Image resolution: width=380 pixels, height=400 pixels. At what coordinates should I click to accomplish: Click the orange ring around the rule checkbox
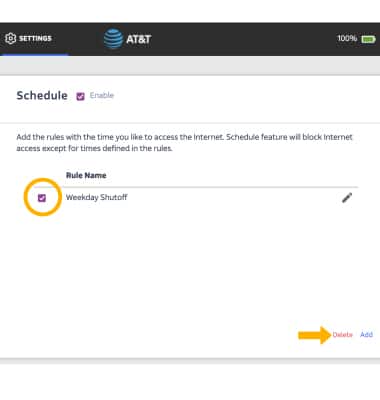coord(43,197)
